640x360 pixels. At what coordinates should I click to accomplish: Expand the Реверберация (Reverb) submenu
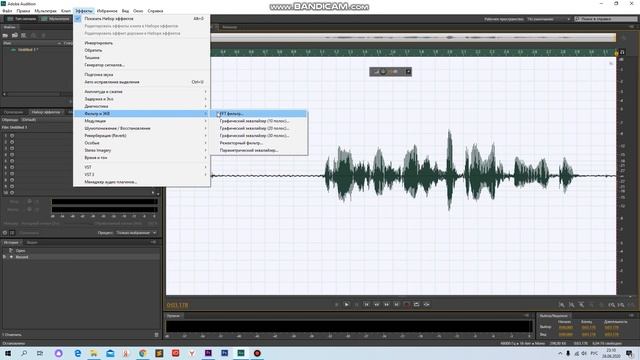point(142,136)
